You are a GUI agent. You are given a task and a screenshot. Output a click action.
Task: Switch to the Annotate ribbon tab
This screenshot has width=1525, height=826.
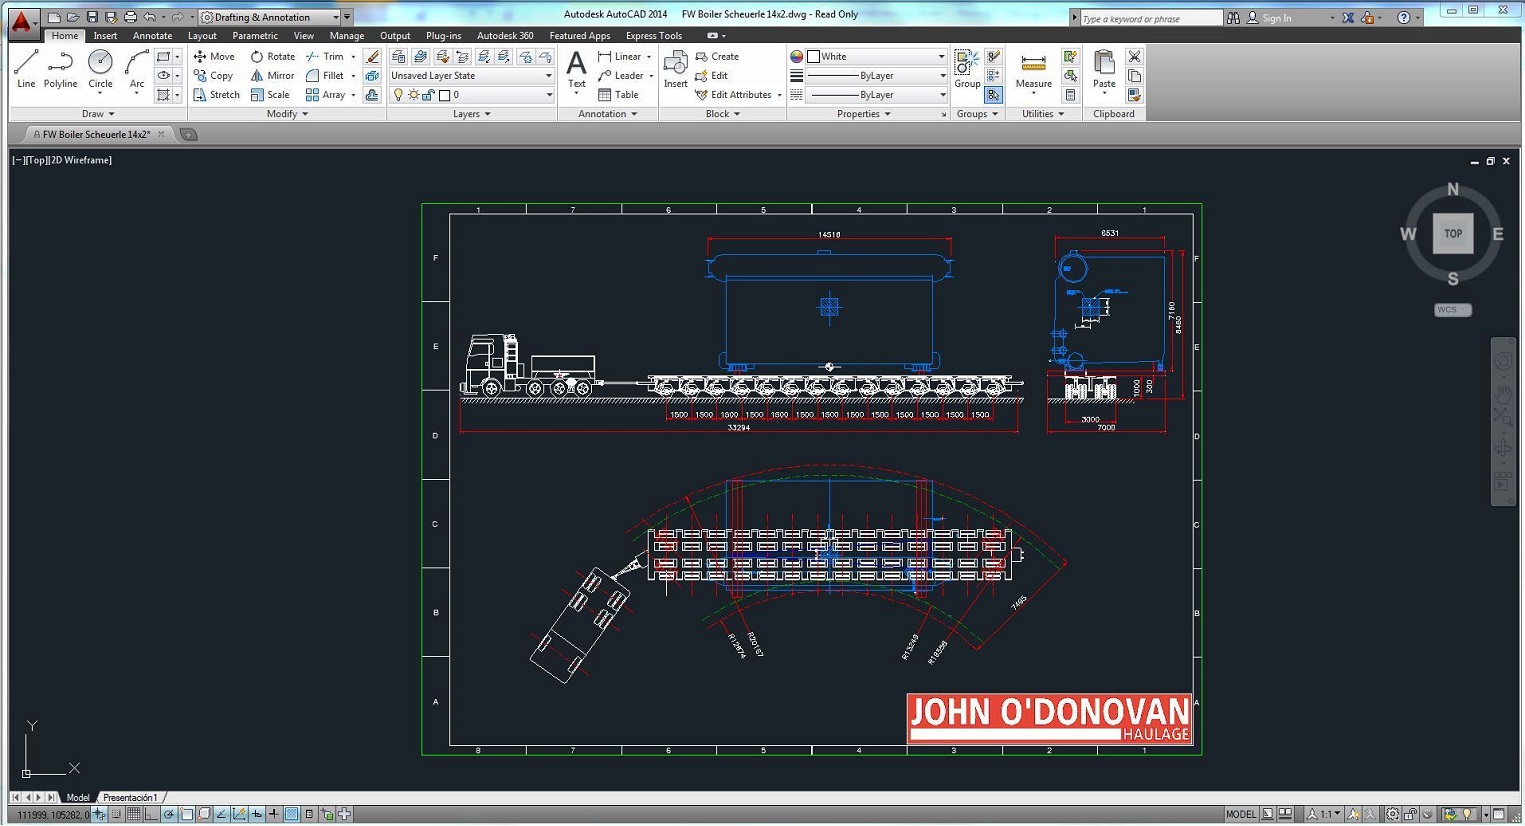click(x=152, y=36)
